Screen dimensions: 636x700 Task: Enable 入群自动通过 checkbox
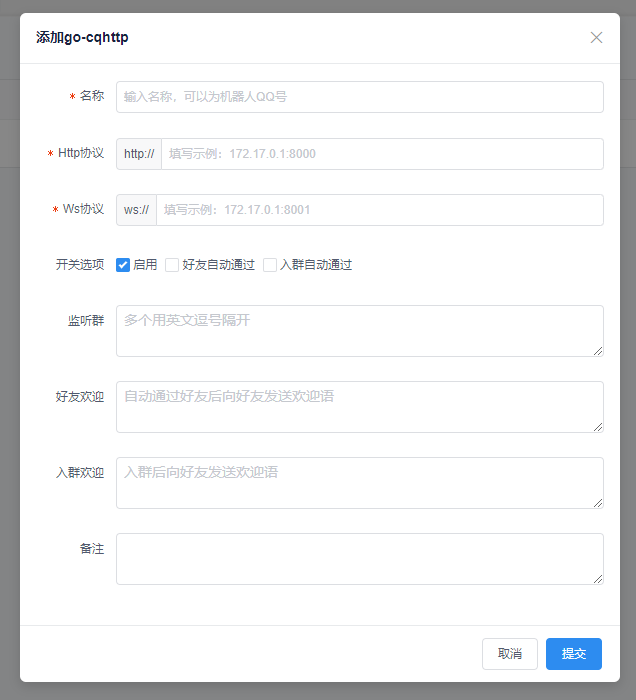[270, 265]
